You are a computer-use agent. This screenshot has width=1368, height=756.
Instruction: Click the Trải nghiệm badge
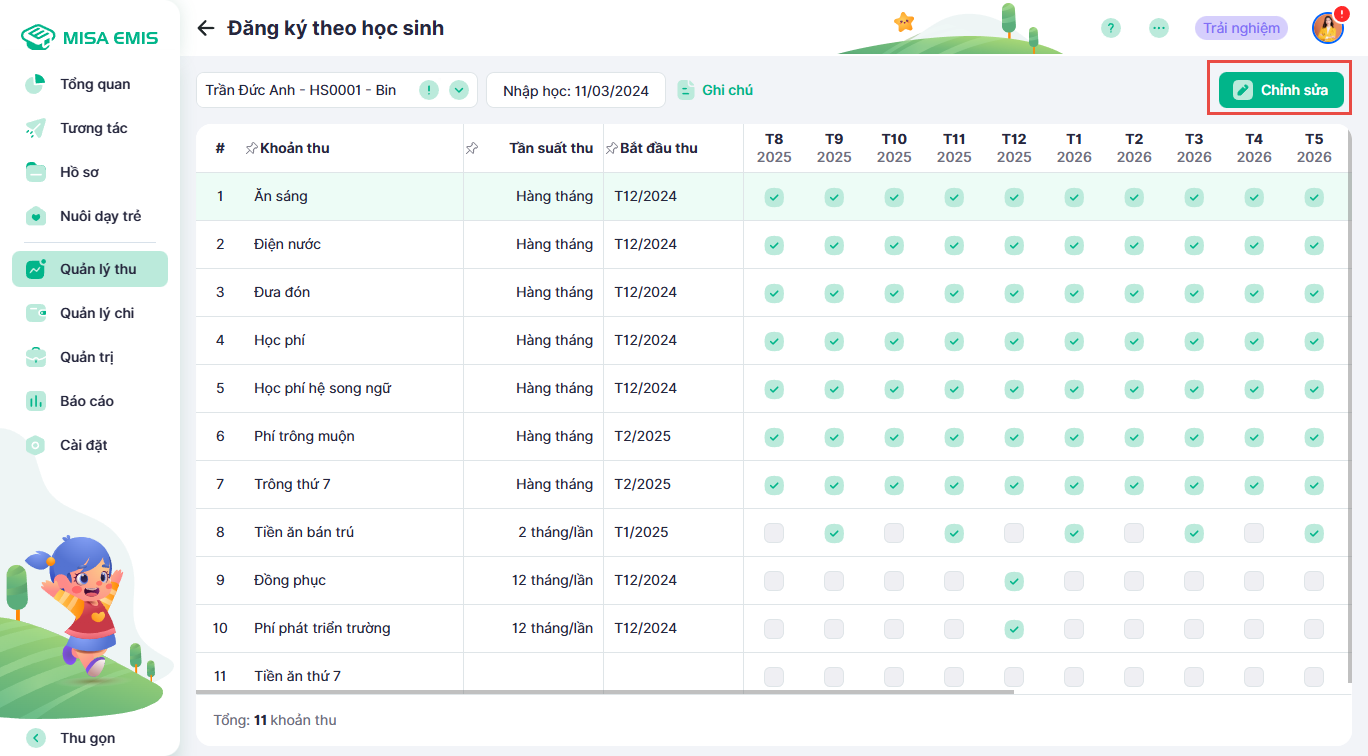(1241, 28)
